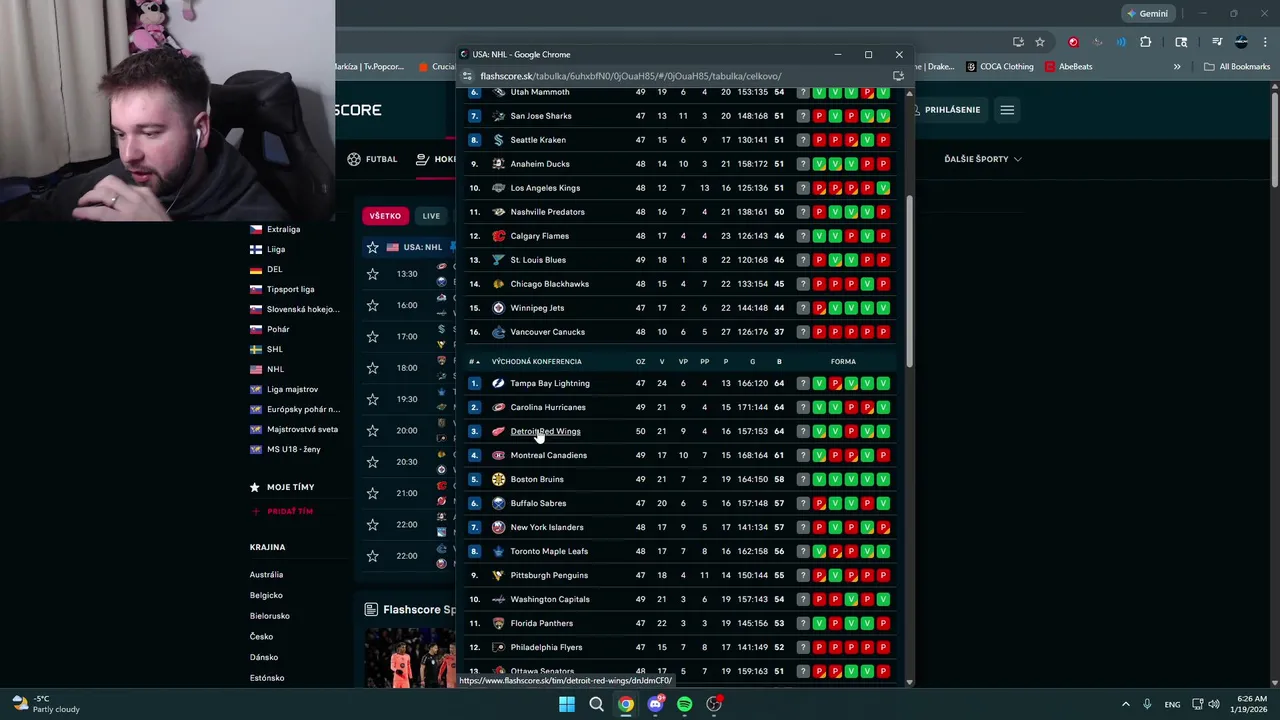Open Extraliga in the left sidebar
The height and width of the screenshot is (720, 1280).
[283, 229]
